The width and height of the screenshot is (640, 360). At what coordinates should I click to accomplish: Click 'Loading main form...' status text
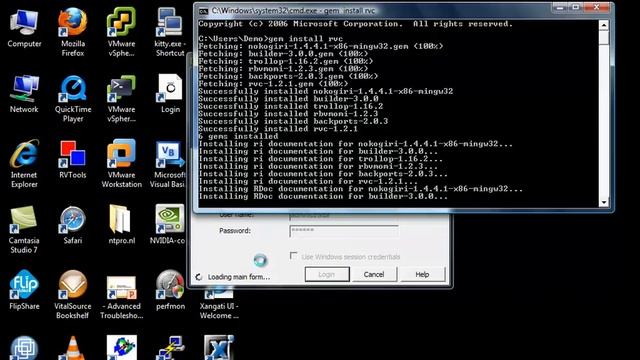tap(239, 277)
